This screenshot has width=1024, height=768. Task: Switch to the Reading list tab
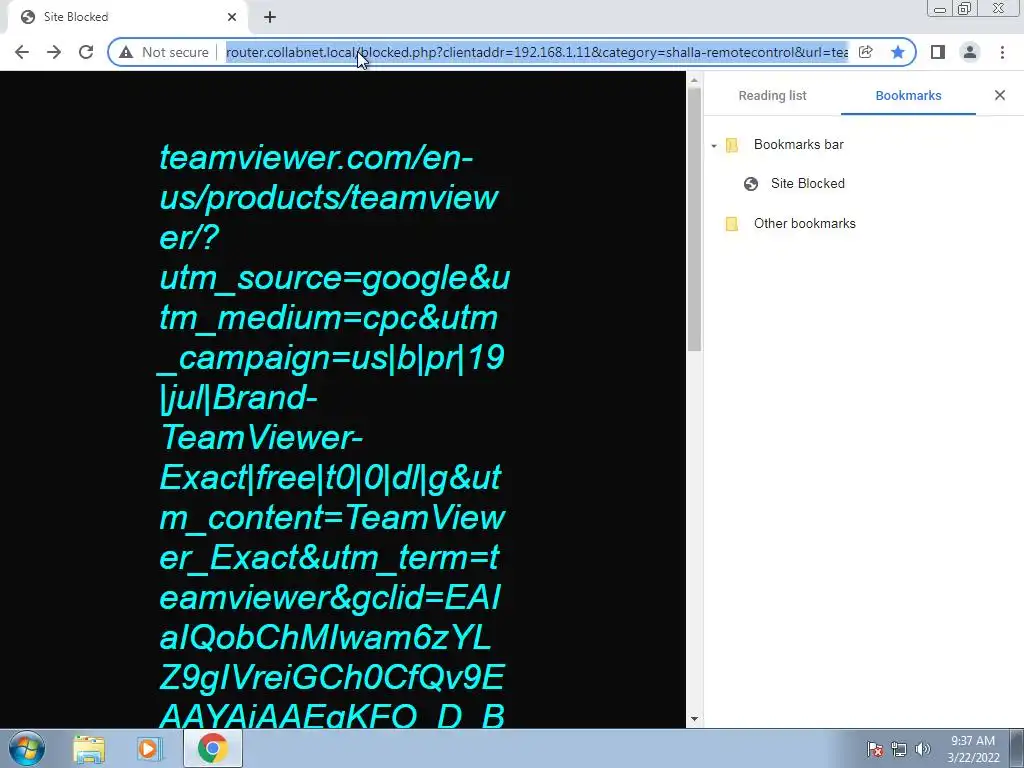coord(773,95)
